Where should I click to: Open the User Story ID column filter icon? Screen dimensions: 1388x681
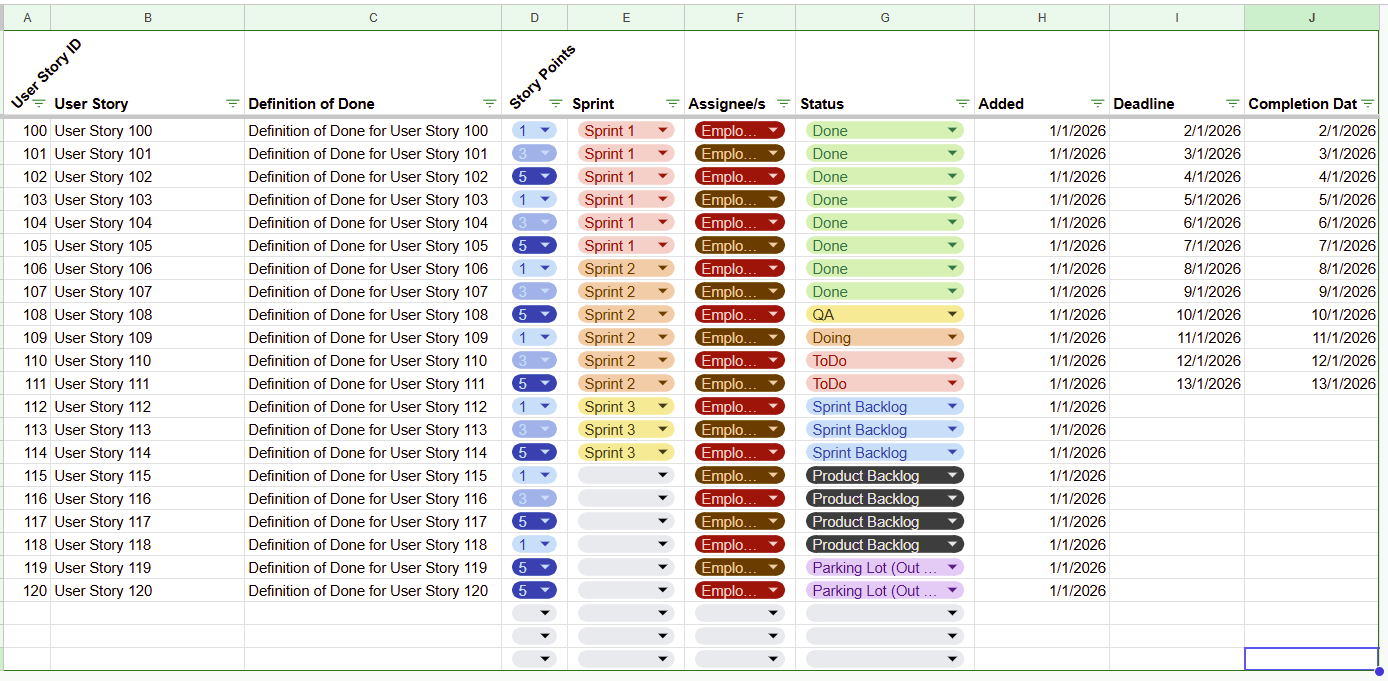[39, 104]
